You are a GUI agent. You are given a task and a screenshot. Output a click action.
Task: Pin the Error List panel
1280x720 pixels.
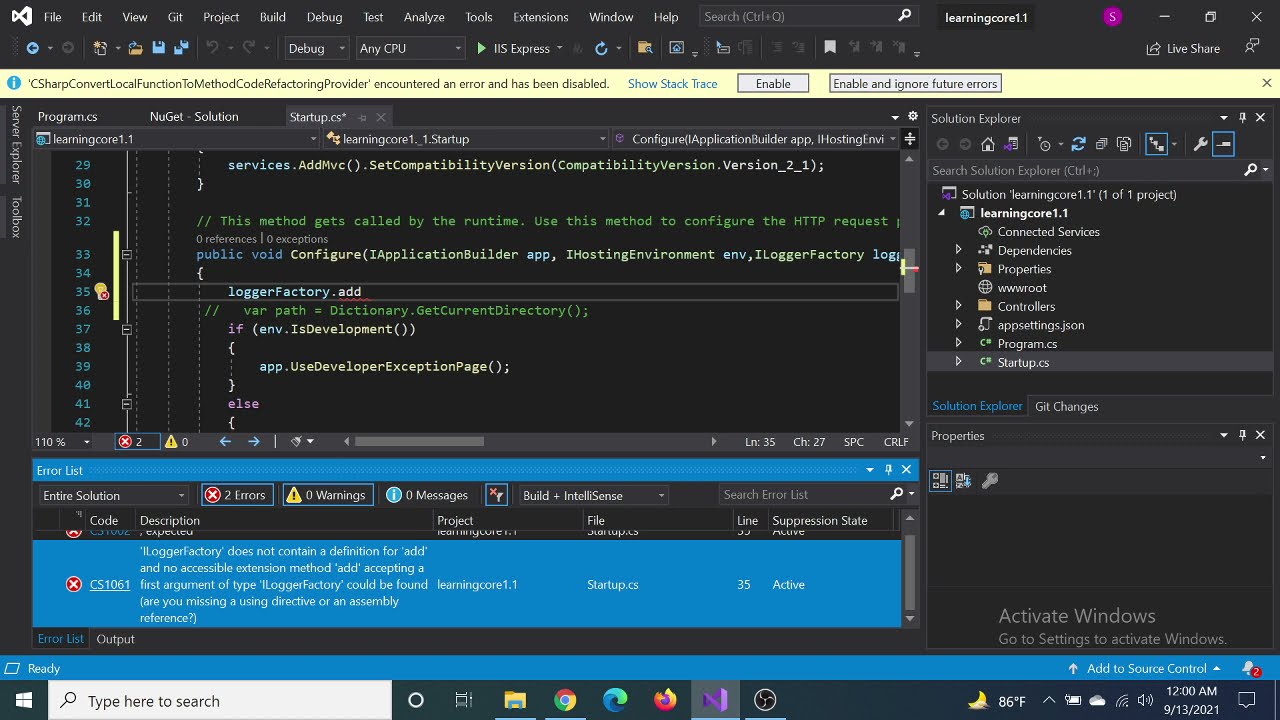888,470
